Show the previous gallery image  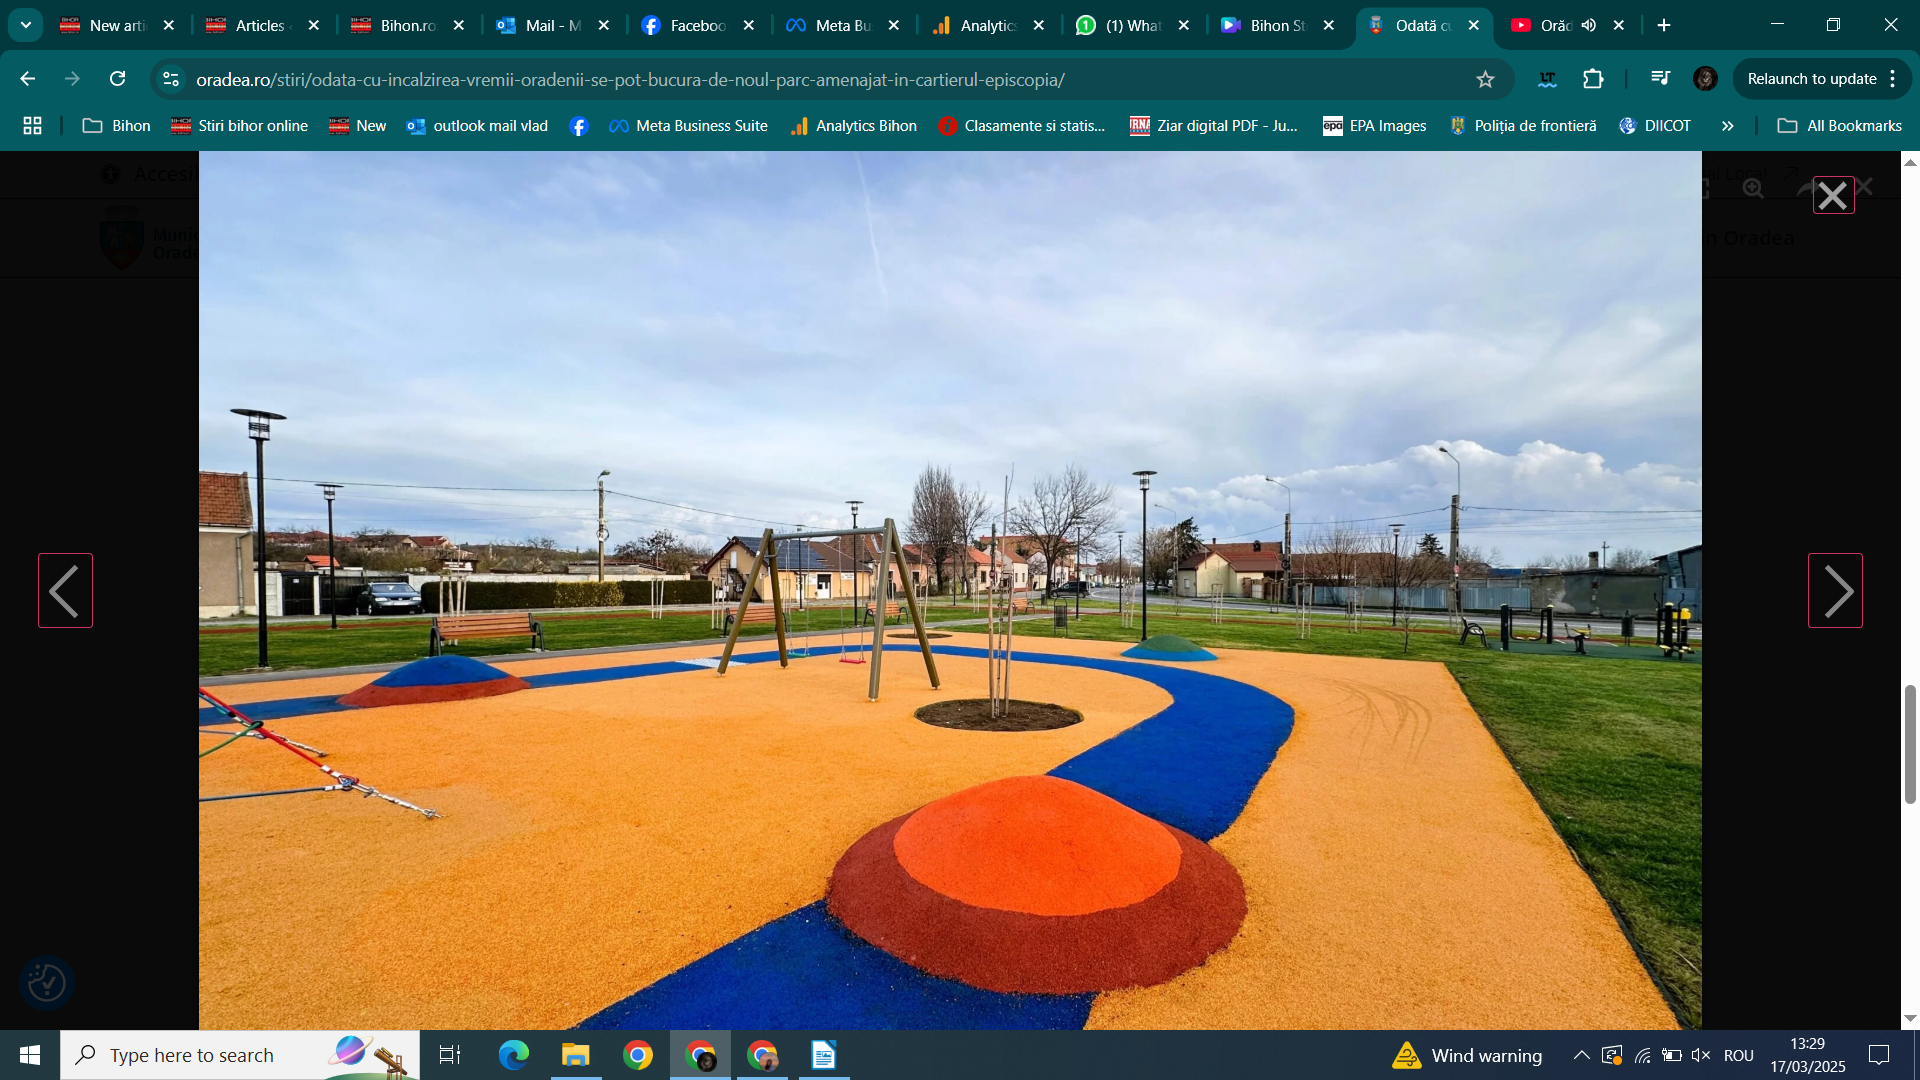click(x=65, y=591)
